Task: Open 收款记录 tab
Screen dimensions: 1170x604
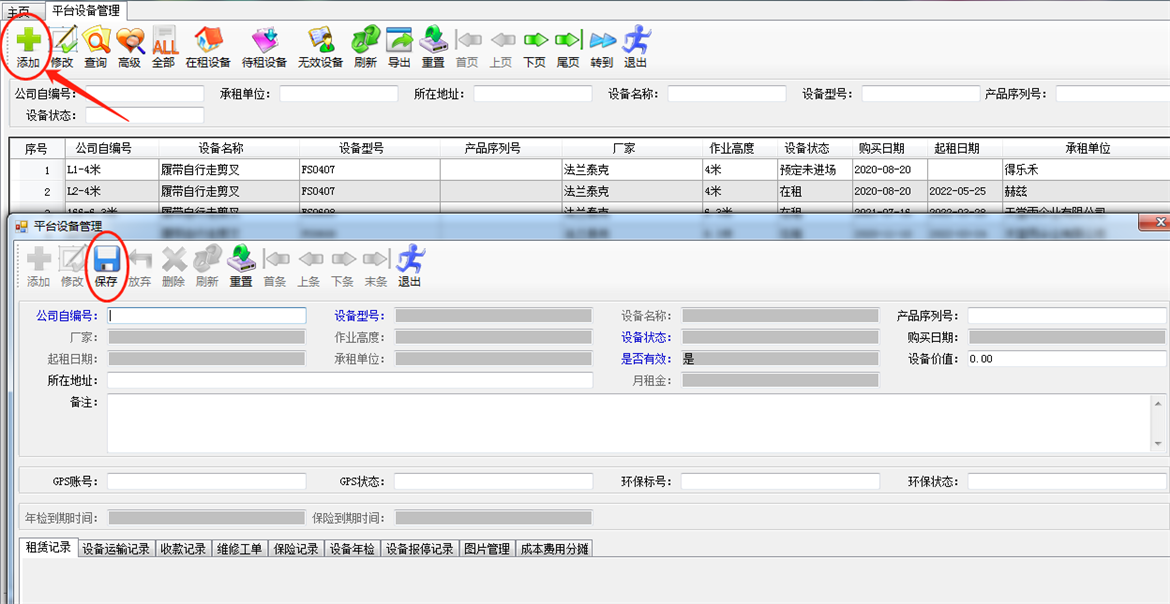Action: coord(183,549)
